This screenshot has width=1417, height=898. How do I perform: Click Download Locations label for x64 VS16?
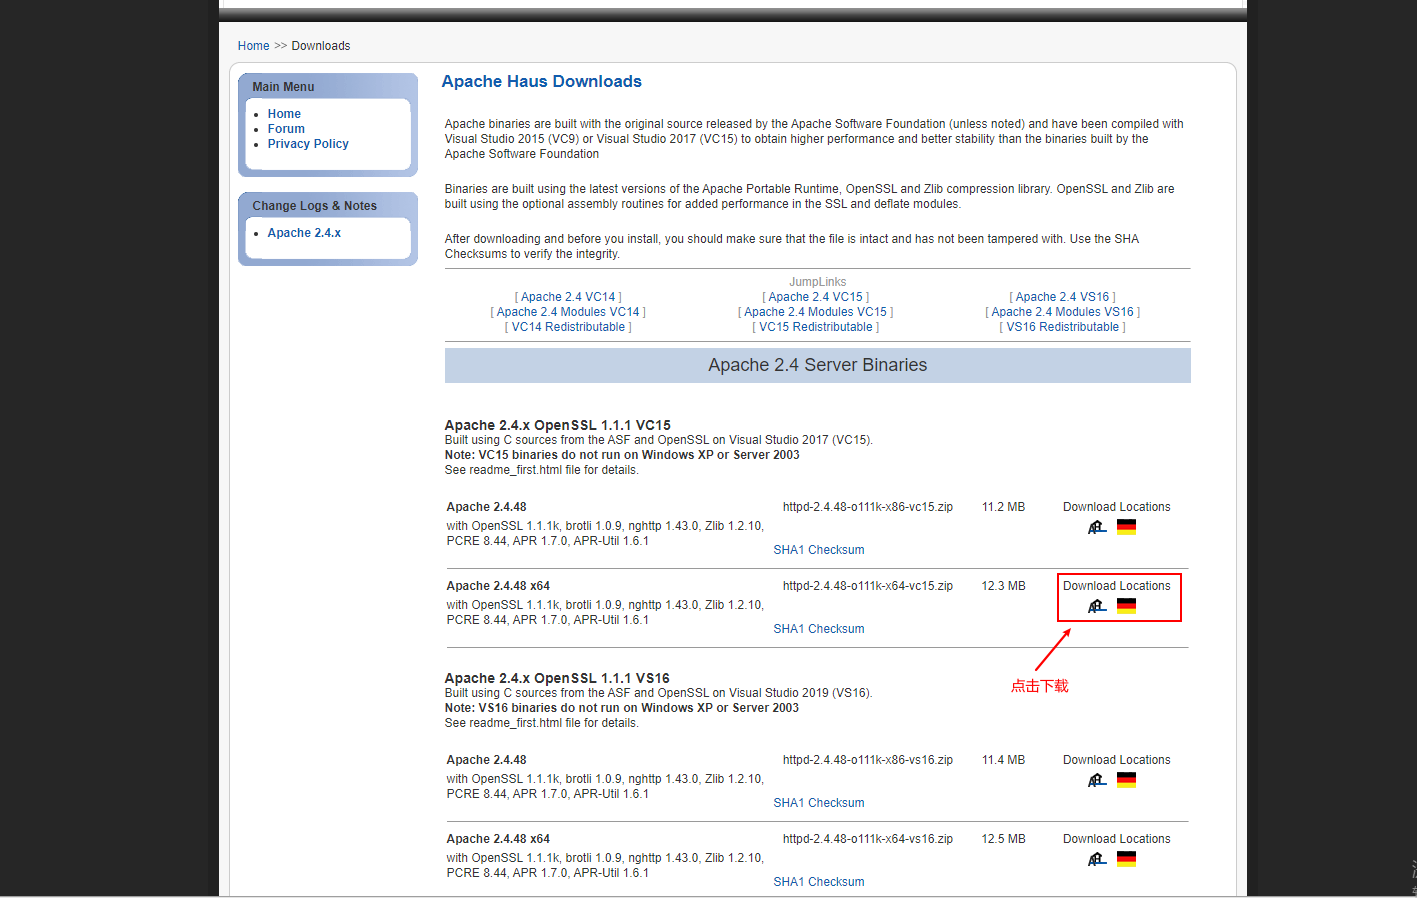point(1117,839)
